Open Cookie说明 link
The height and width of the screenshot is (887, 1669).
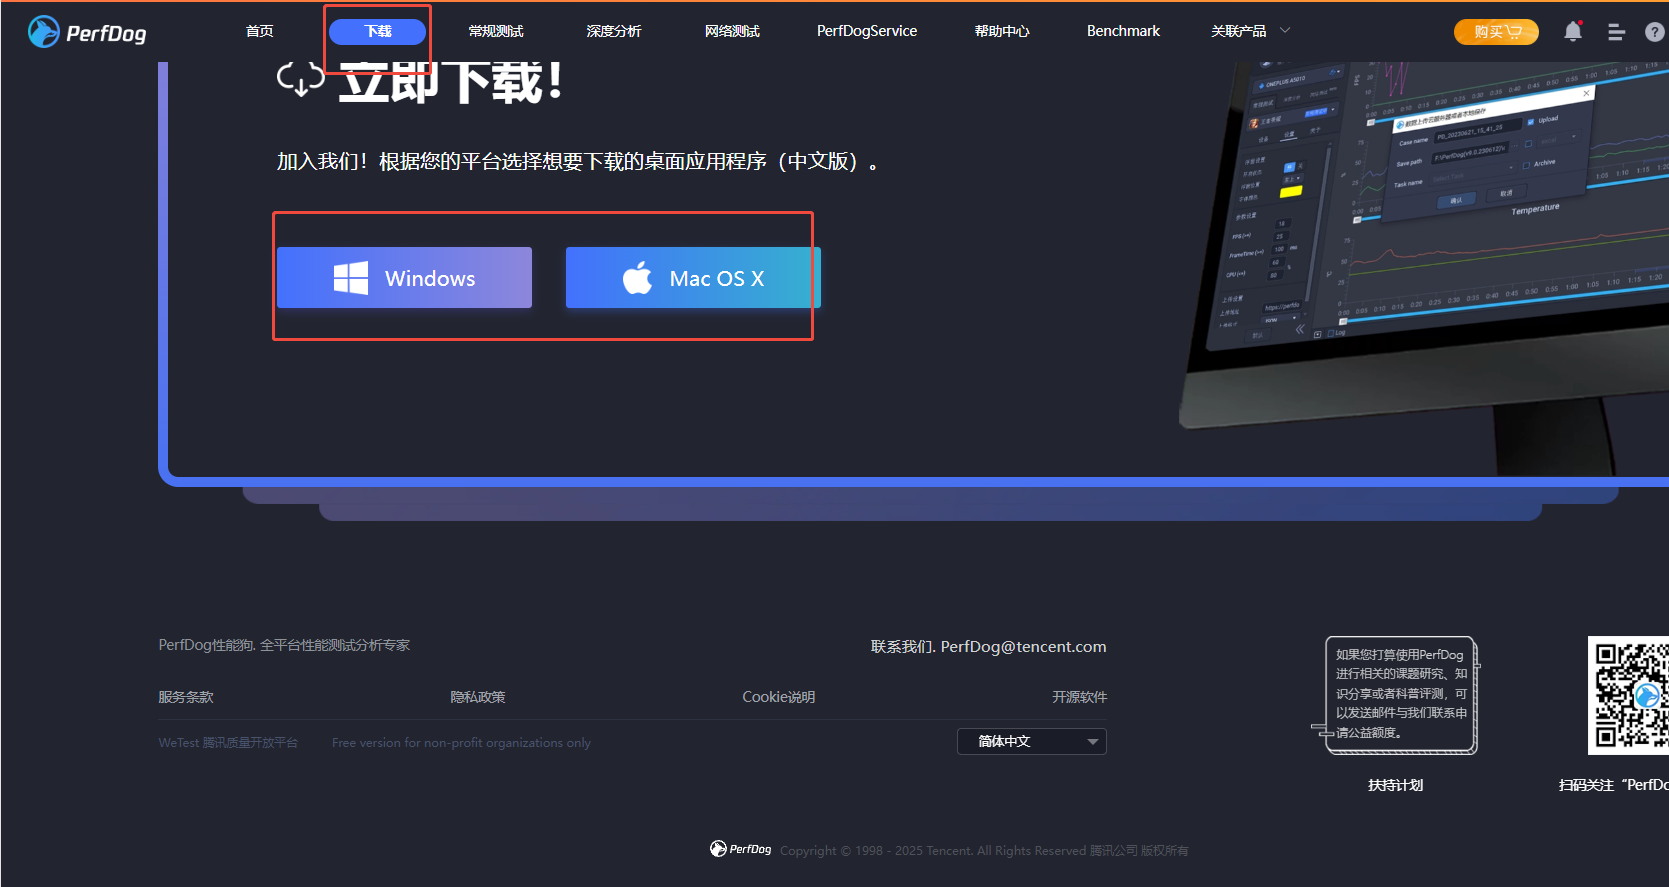778,697
